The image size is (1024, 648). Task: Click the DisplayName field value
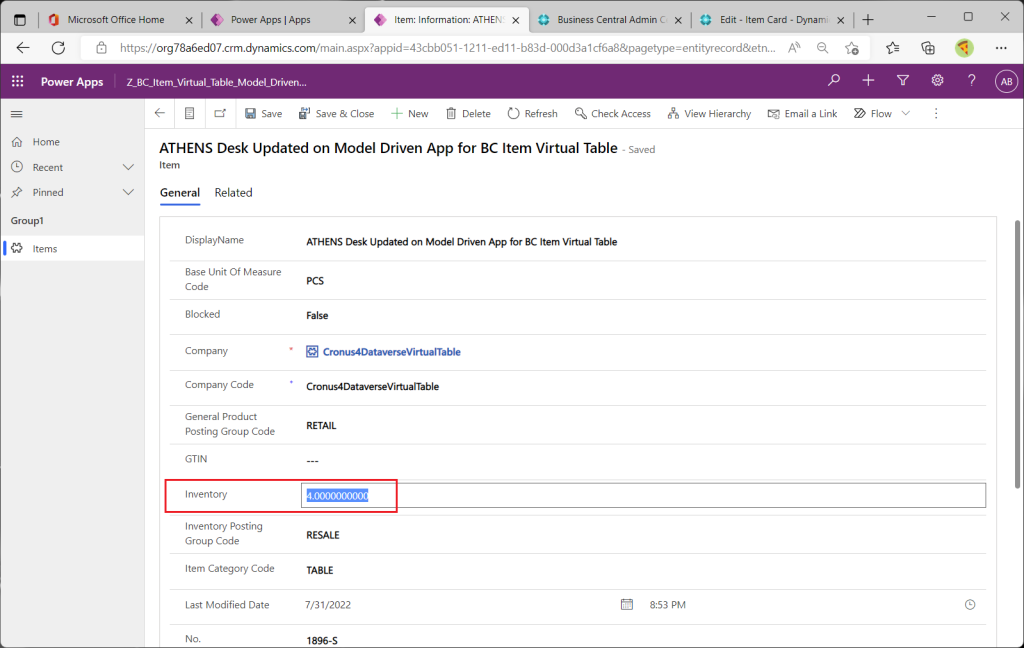[461, 242]
